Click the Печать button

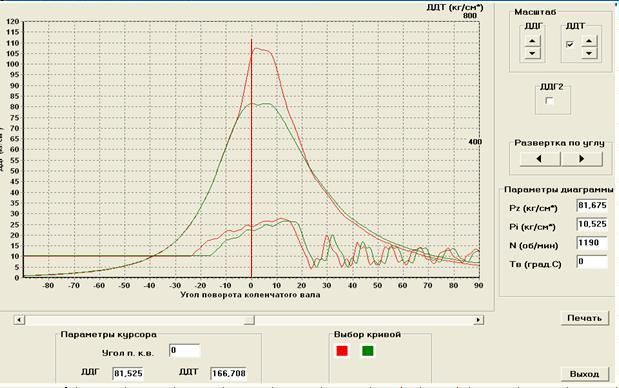coord(584,318)
